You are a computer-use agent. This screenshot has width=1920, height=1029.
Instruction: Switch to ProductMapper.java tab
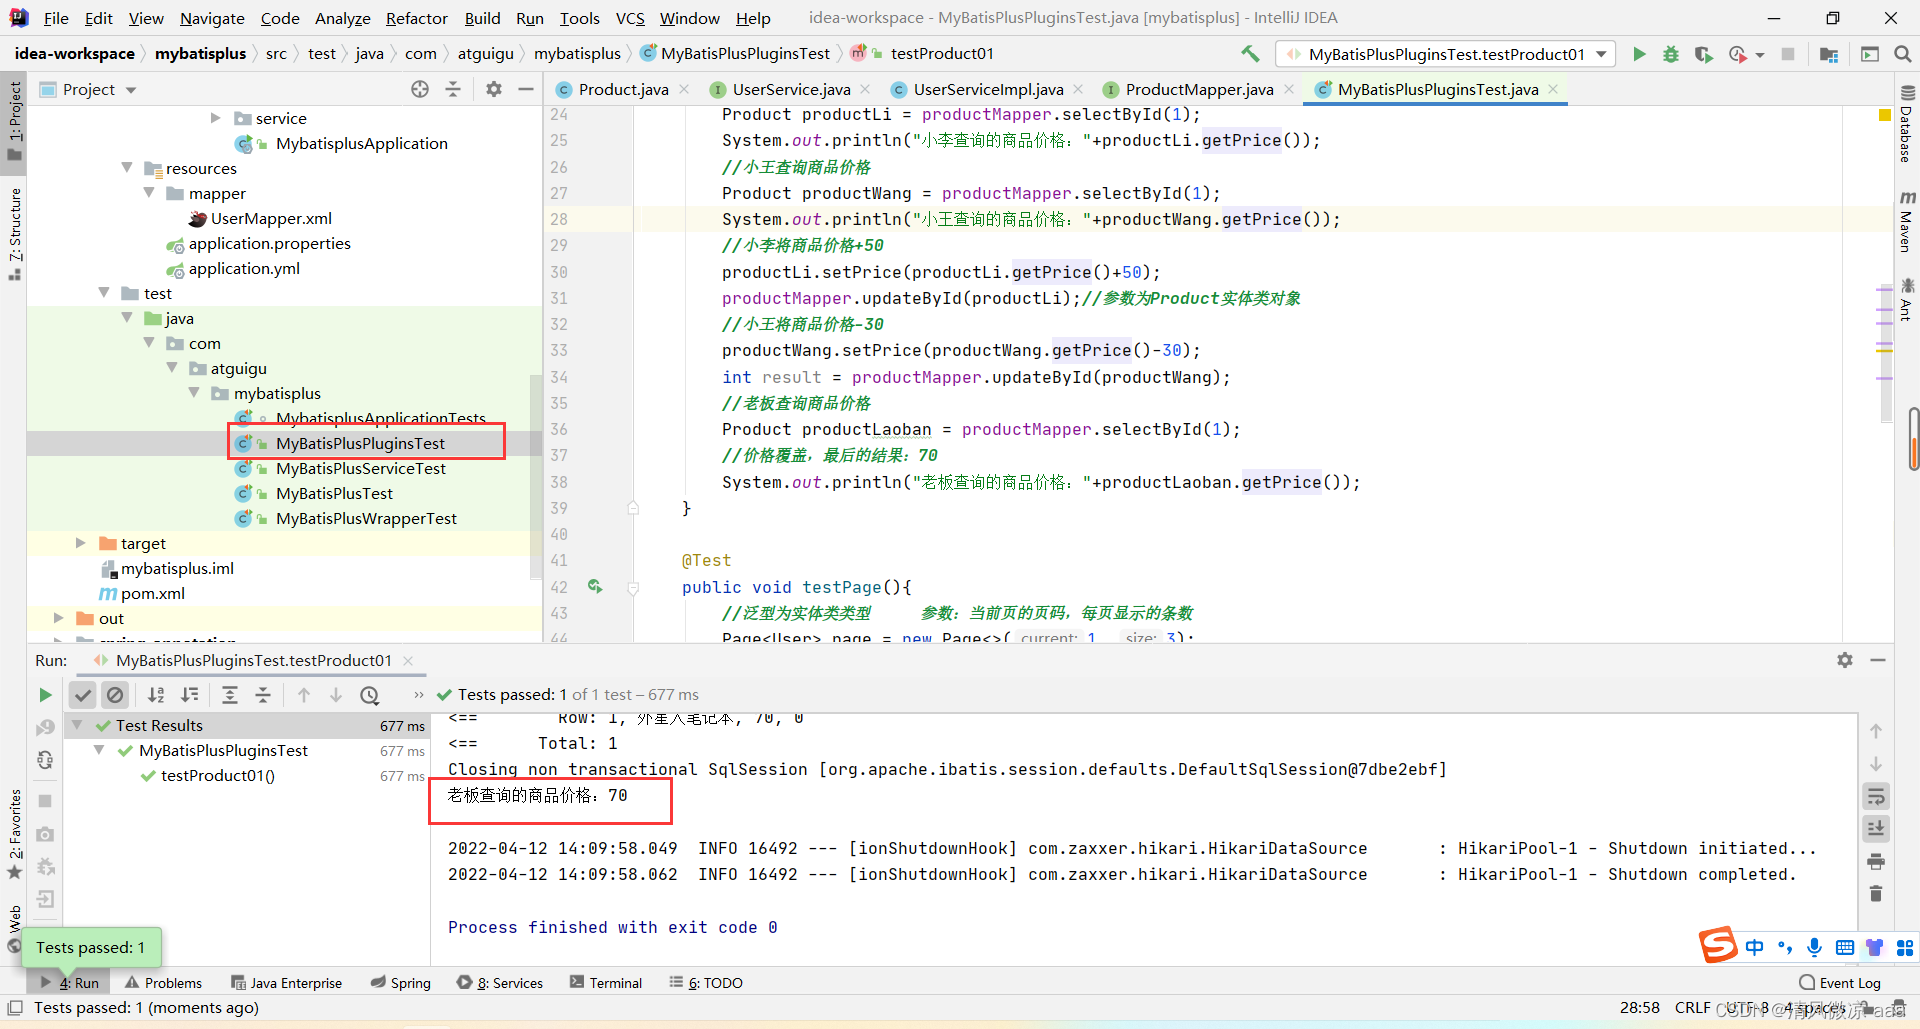pyautogui.click(x=1199, y=89)
